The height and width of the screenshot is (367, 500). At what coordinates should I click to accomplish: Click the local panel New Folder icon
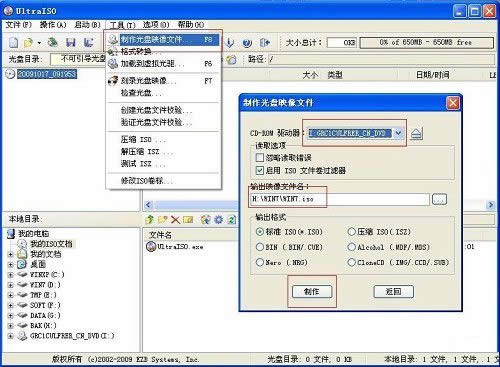[163, 219]
